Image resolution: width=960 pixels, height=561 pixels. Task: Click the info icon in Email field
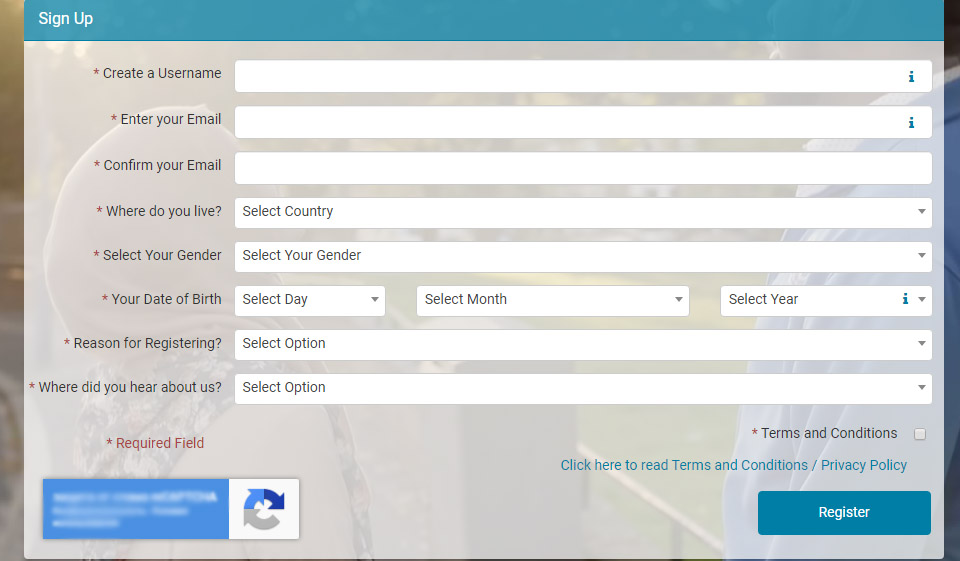click(x=911, y=123)
